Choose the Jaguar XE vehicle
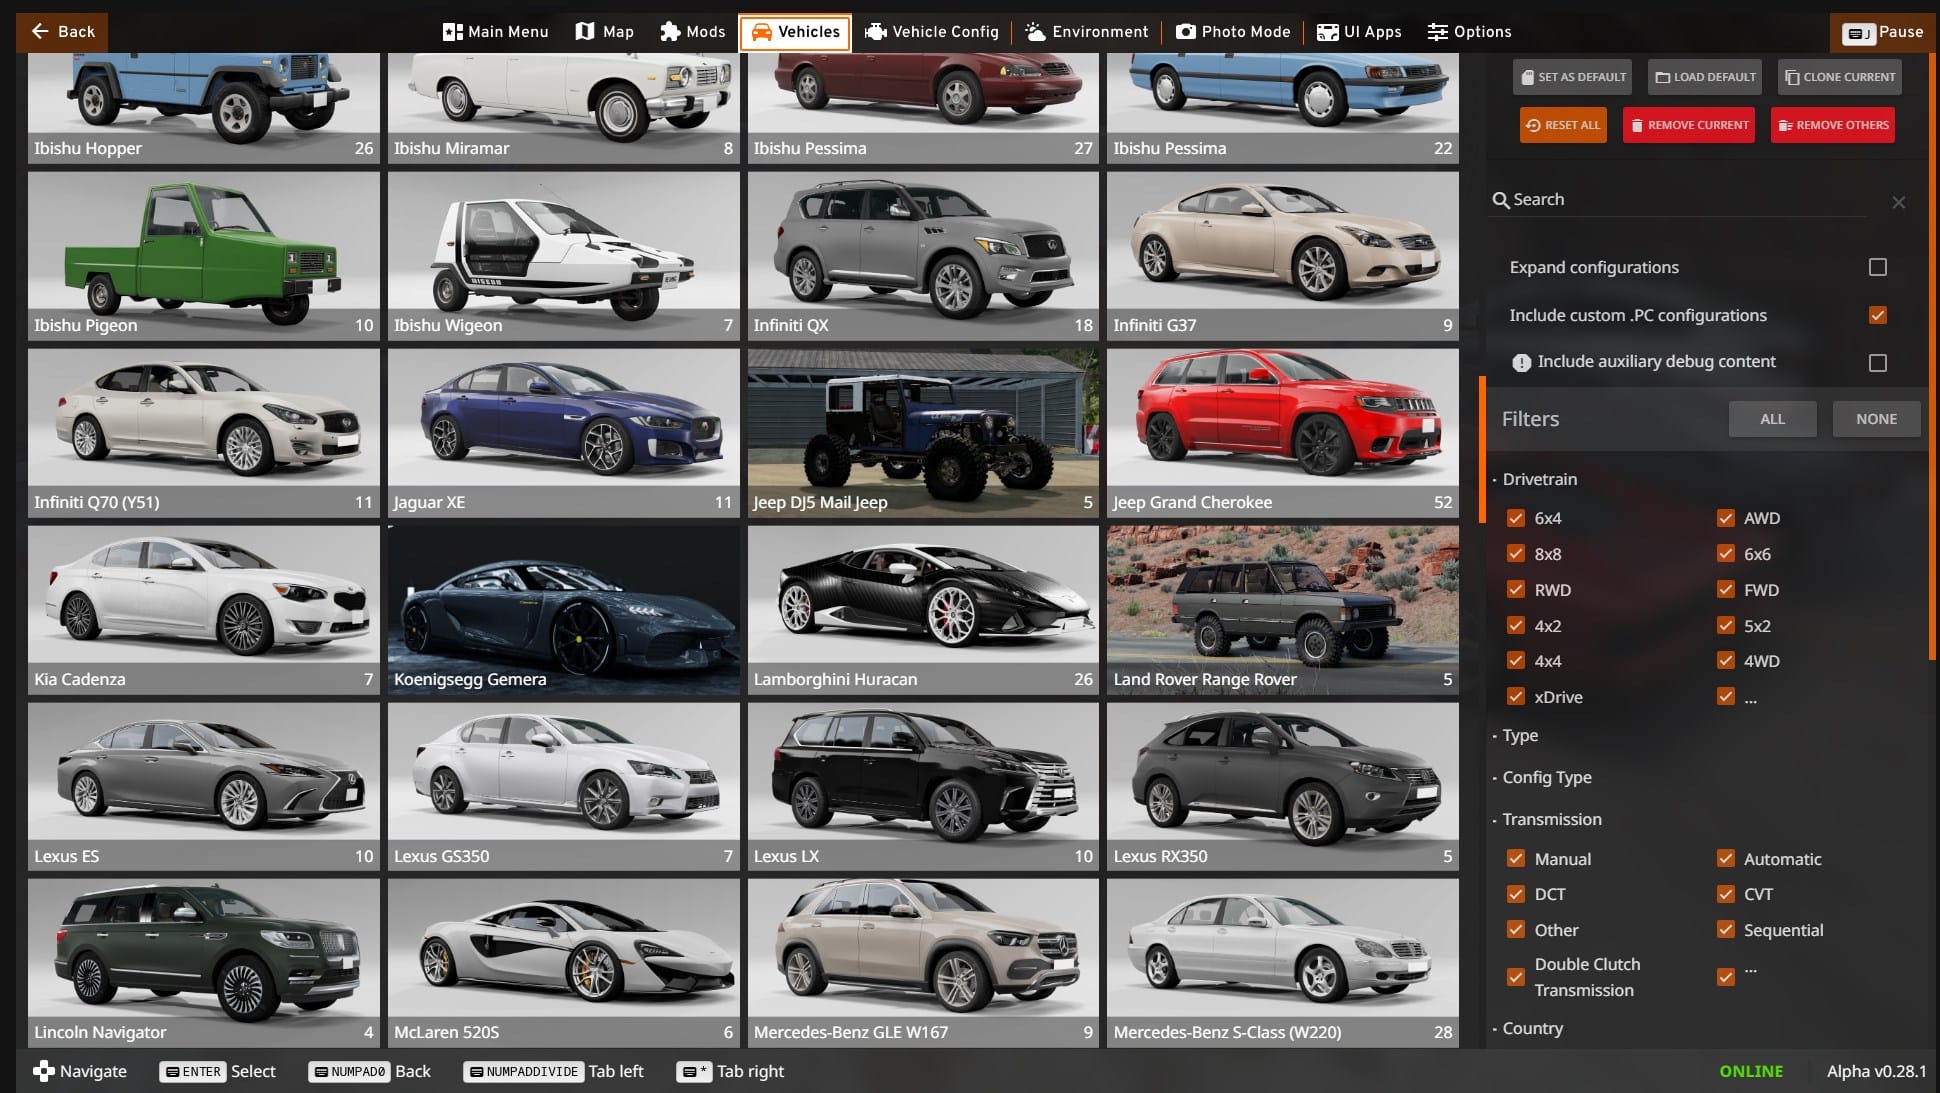The height and width of the screenshot is (1093, 1940). click(x=564, y=432)
